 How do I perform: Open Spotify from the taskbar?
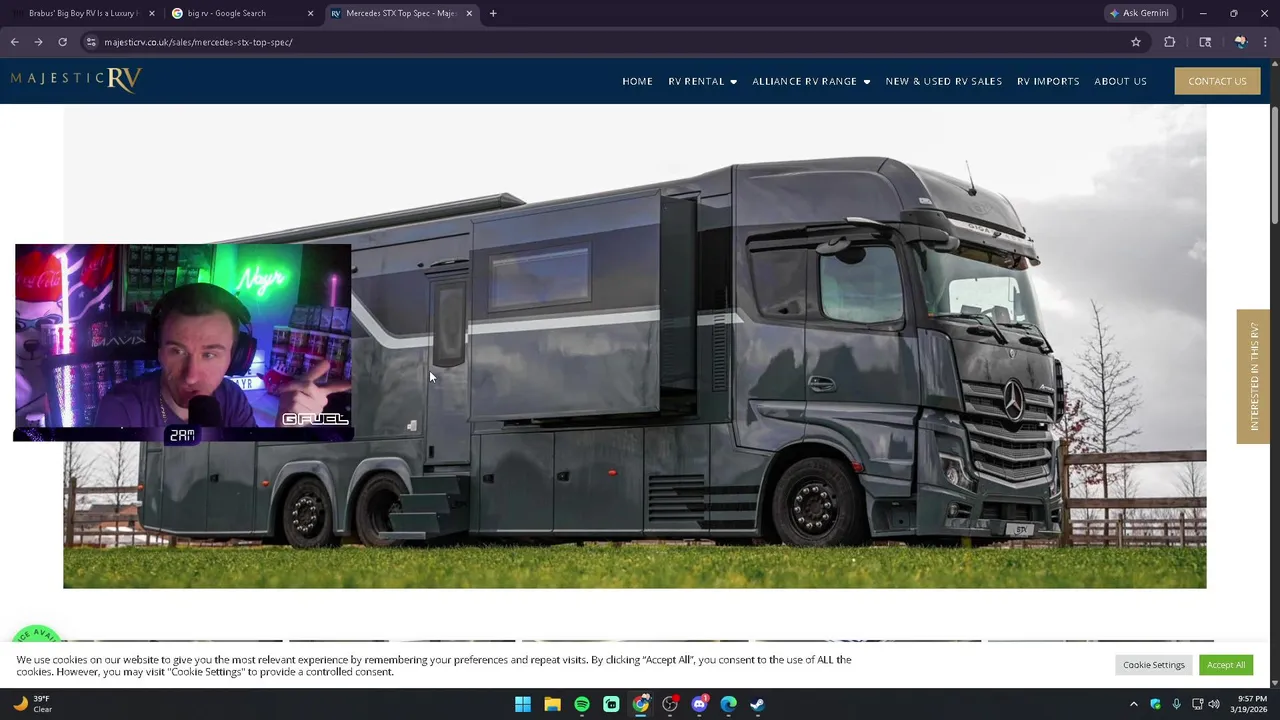pos(582,704)
